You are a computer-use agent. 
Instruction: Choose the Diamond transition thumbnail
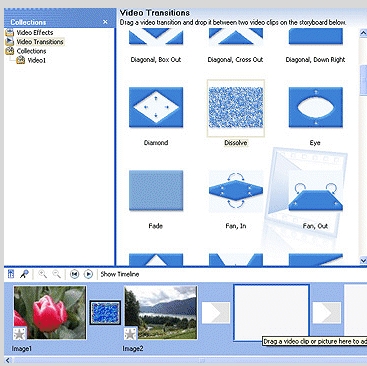click(x=156, y=107)
